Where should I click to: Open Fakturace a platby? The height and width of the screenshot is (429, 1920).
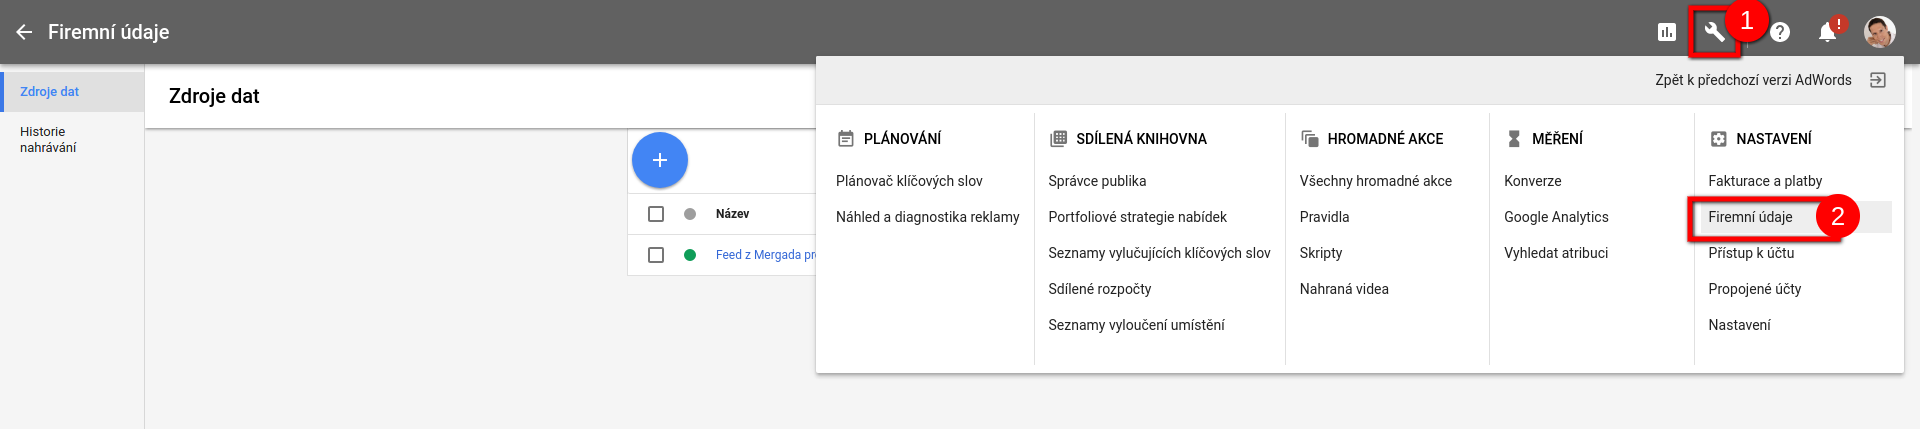tap(1765, 181)
